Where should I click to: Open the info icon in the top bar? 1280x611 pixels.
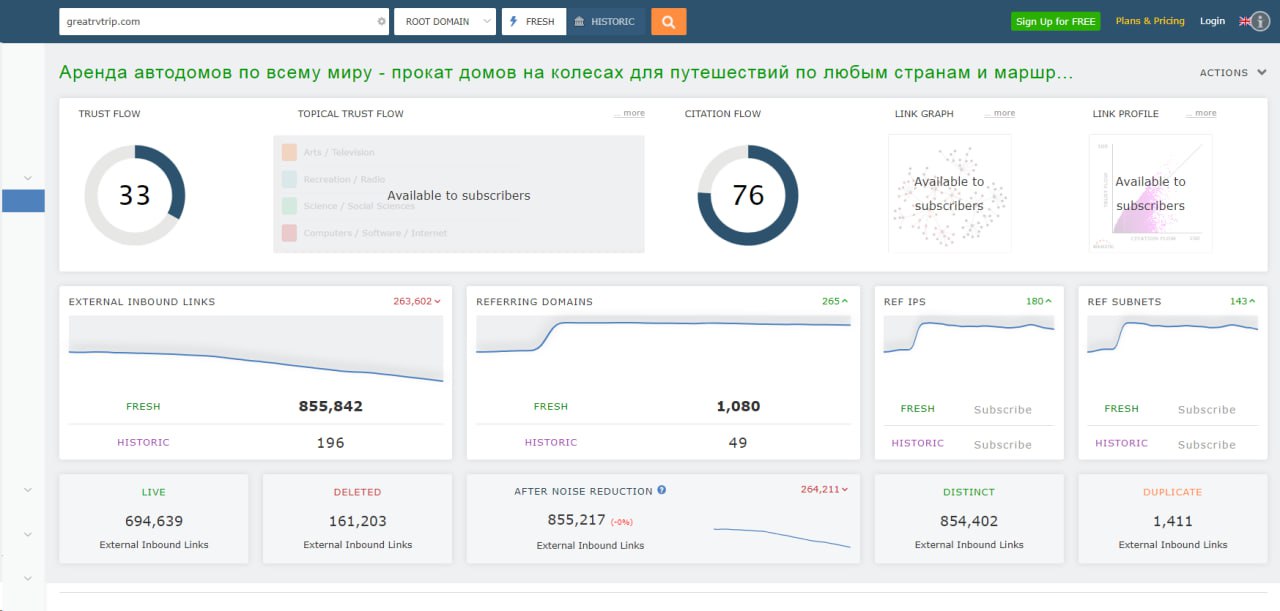pyautogui.click(x=1260, y=22)
